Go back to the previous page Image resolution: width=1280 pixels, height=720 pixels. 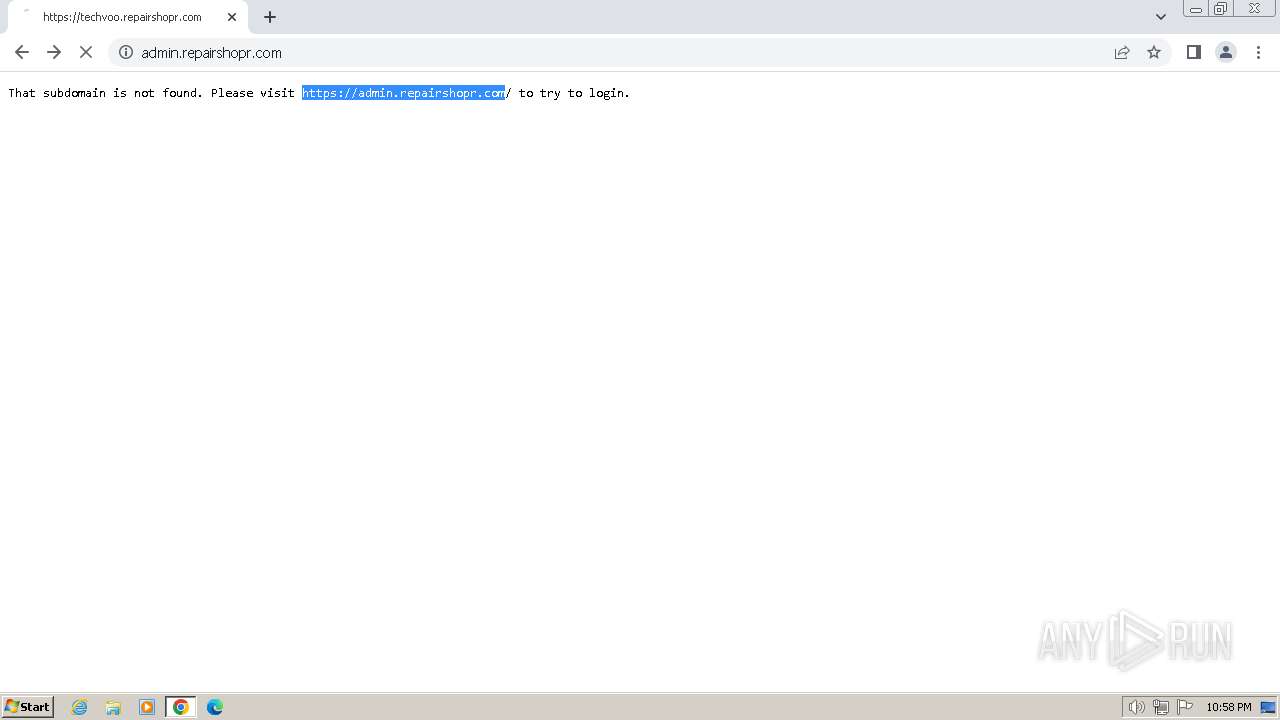[x=22, y=52]
